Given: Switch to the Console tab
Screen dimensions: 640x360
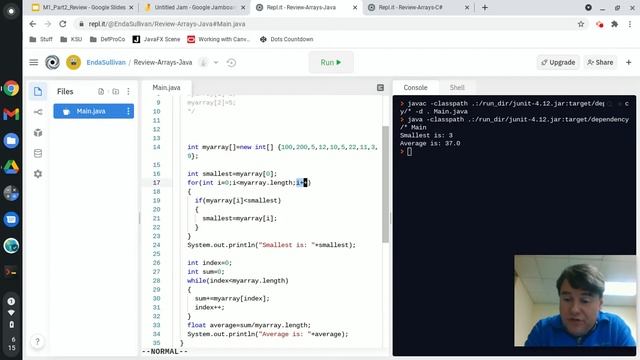Looking at the screenshot, I should (415, 87).
